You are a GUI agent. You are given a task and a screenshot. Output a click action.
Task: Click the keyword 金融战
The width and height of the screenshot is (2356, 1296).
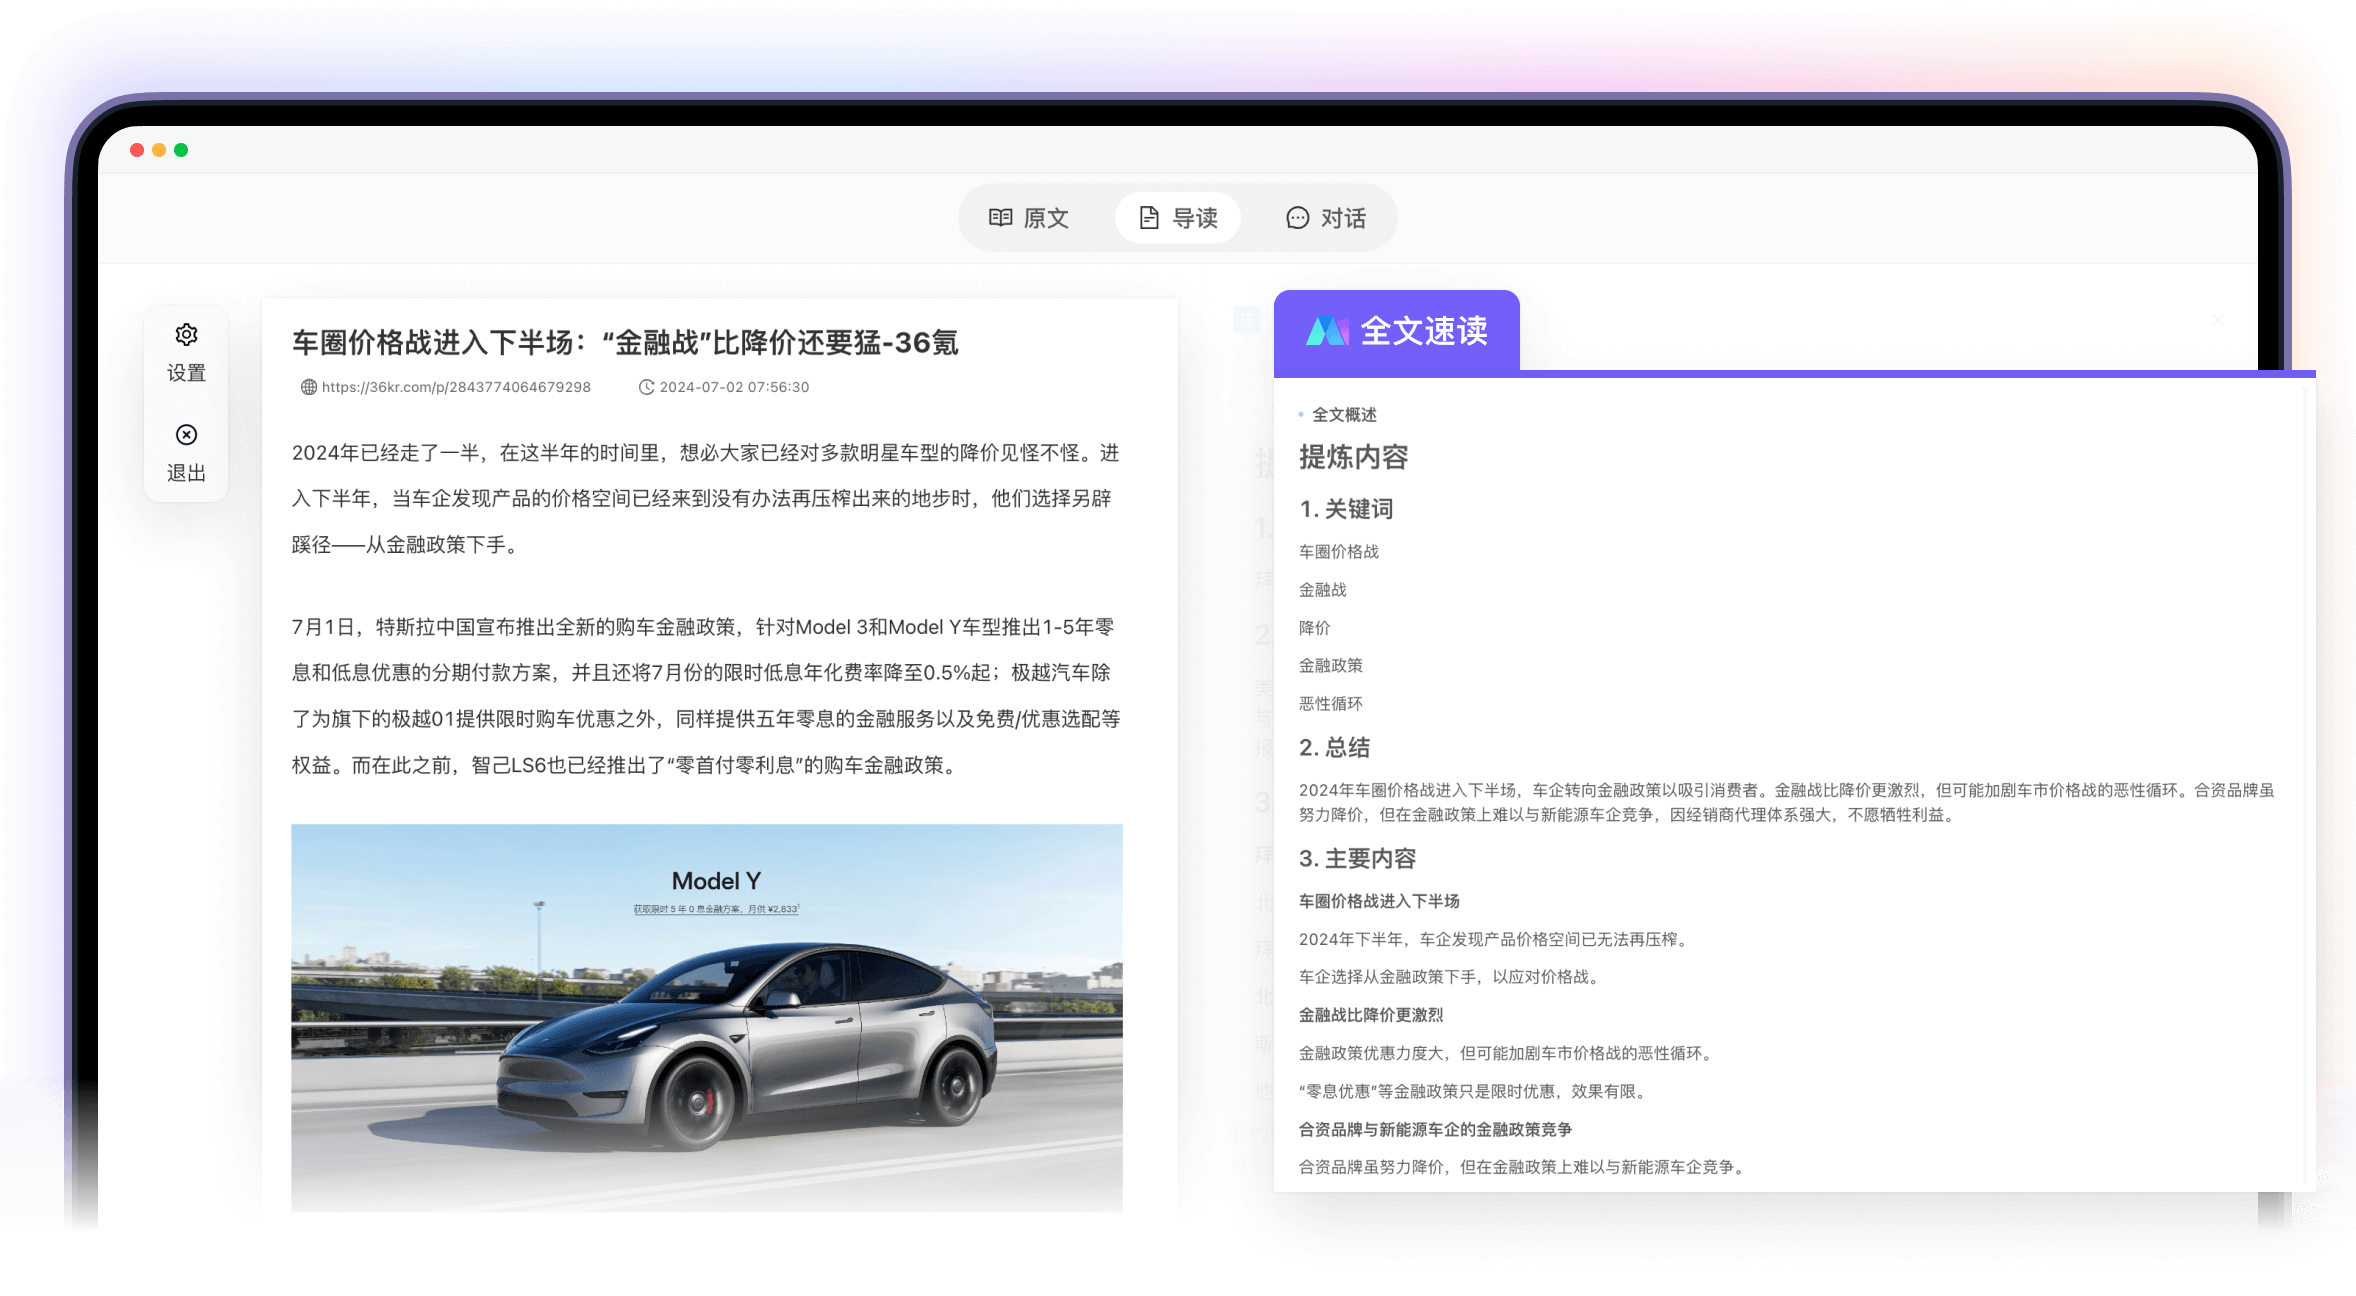click(x=1321, y=589)
